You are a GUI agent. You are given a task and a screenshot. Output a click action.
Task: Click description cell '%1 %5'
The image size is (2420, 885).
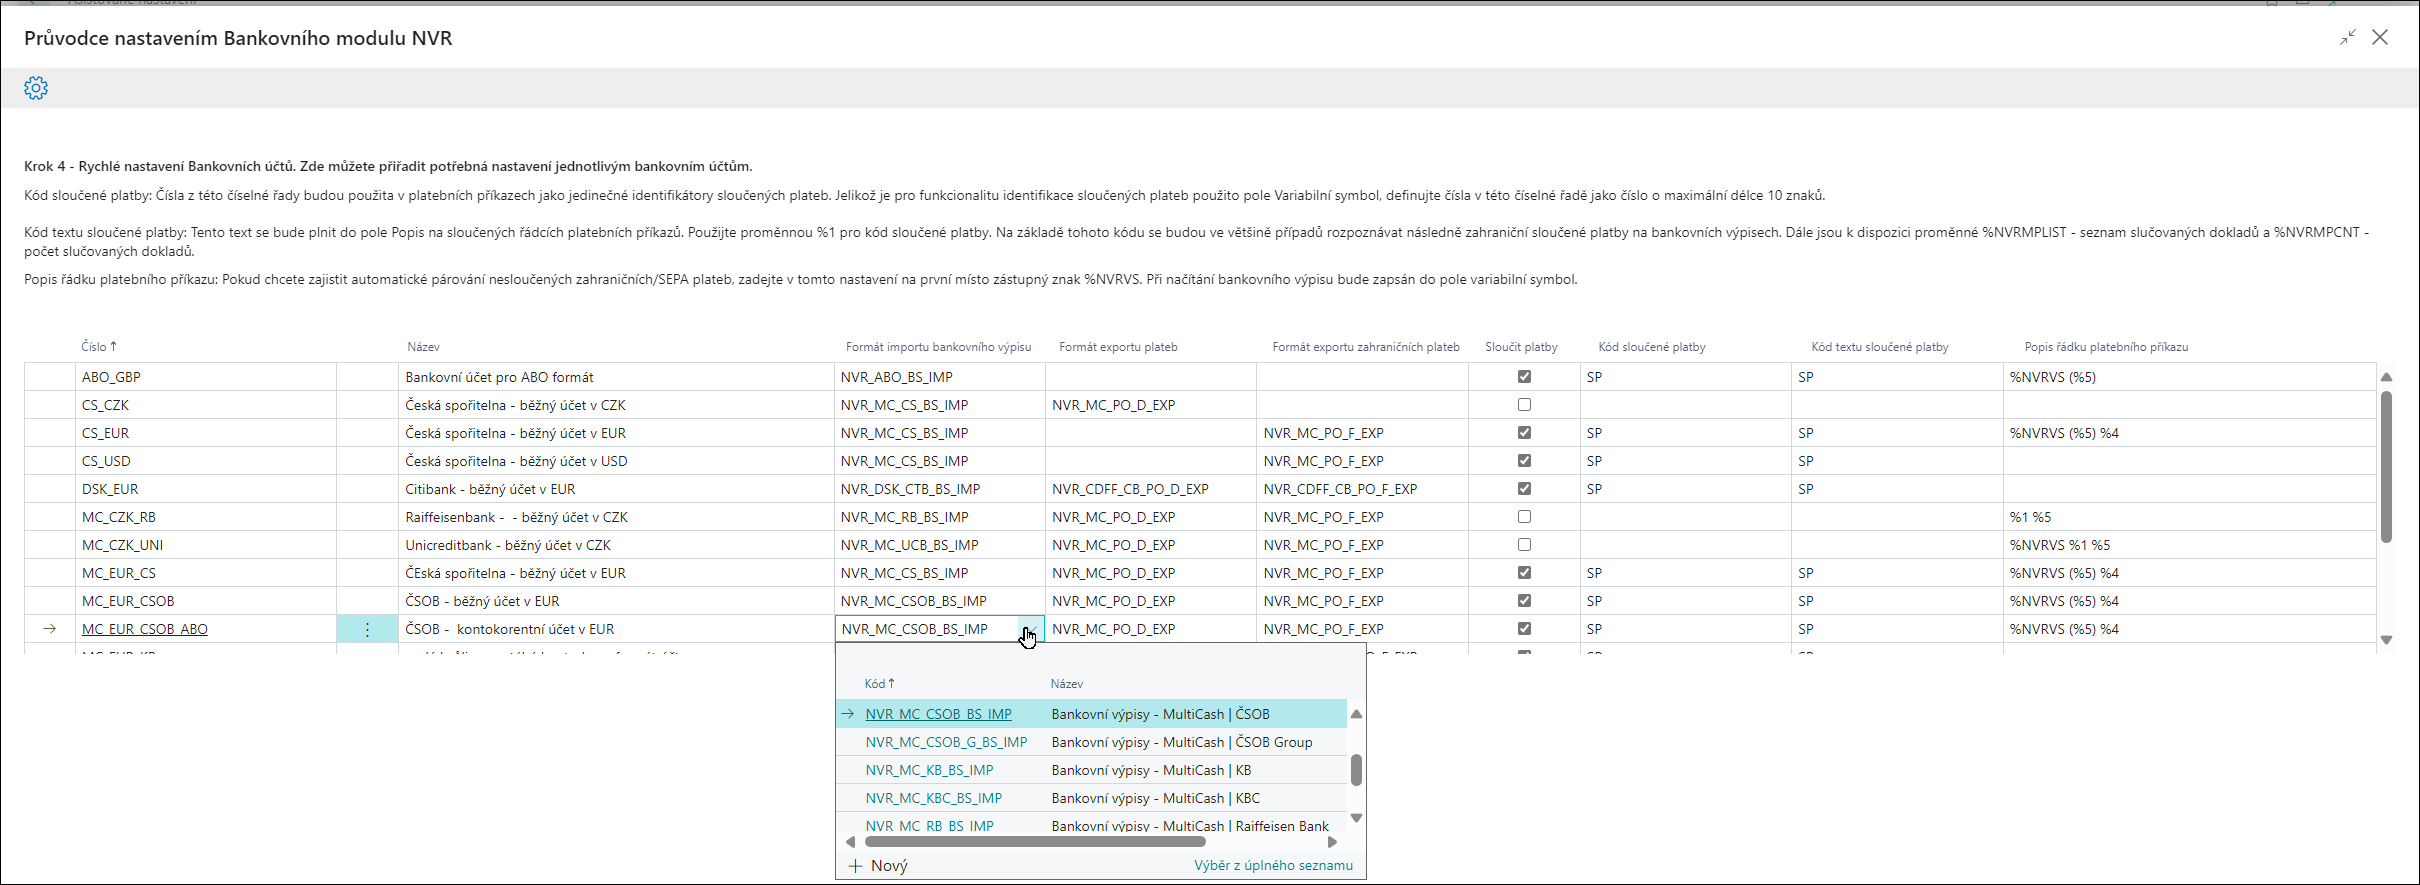click(x=2190, y=517)
